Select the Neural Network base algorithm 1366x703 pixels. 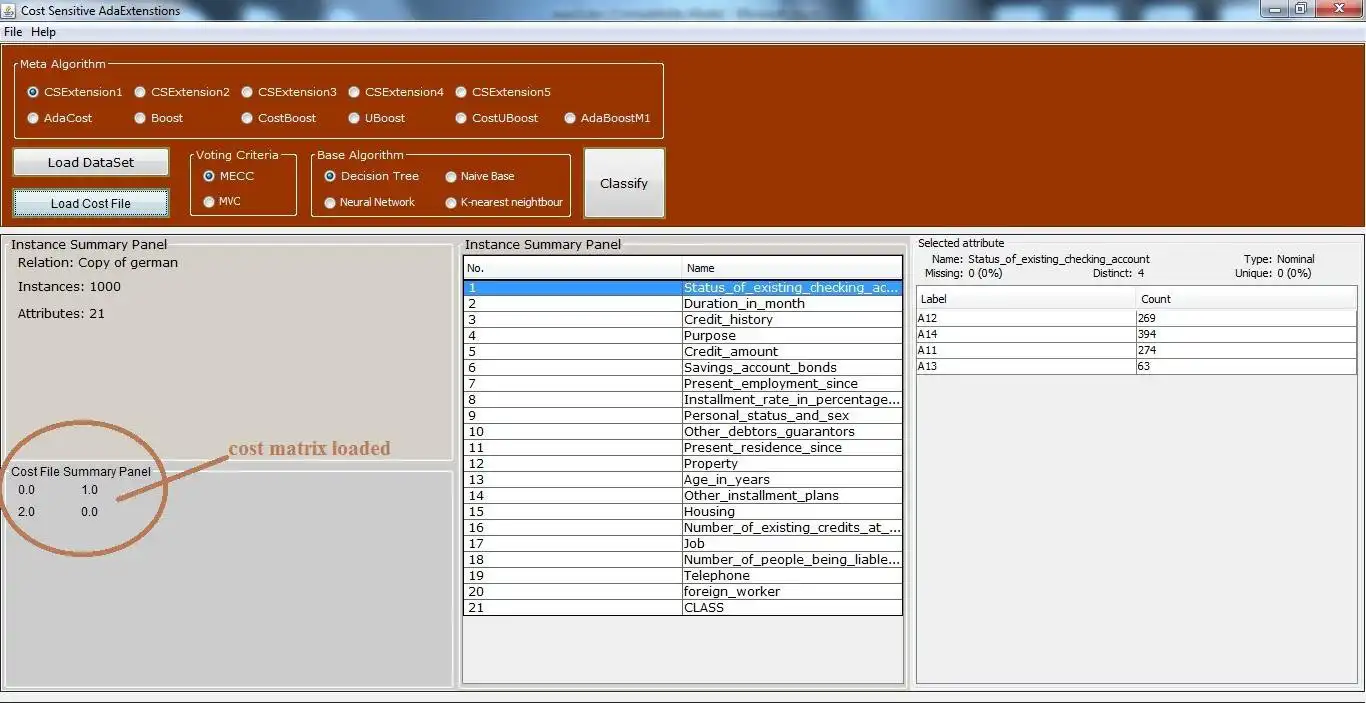tap(369, 202)
